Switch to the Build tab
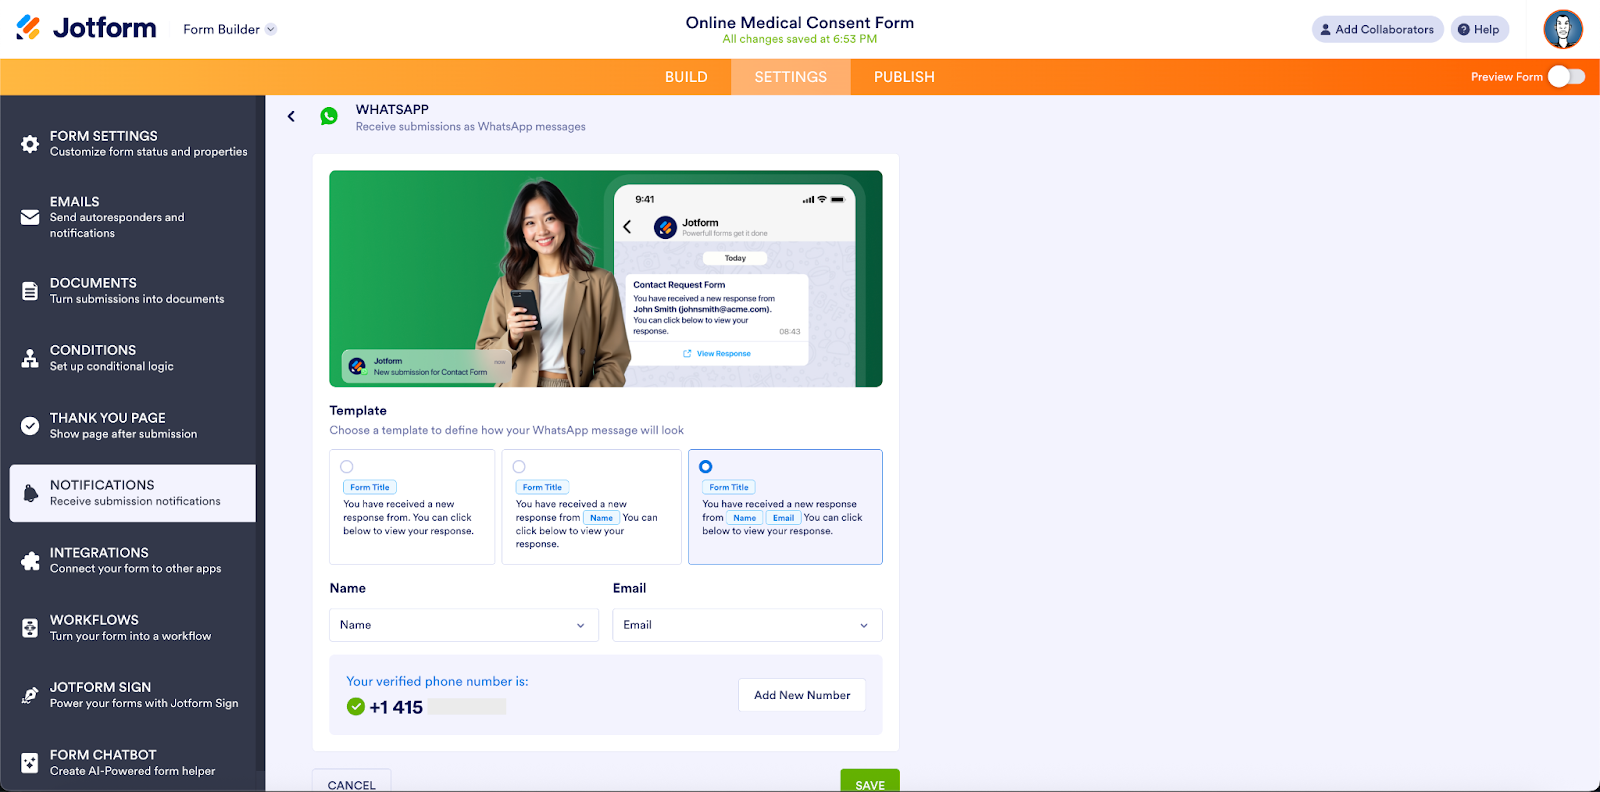1600x792 pixels. [686, 77]
